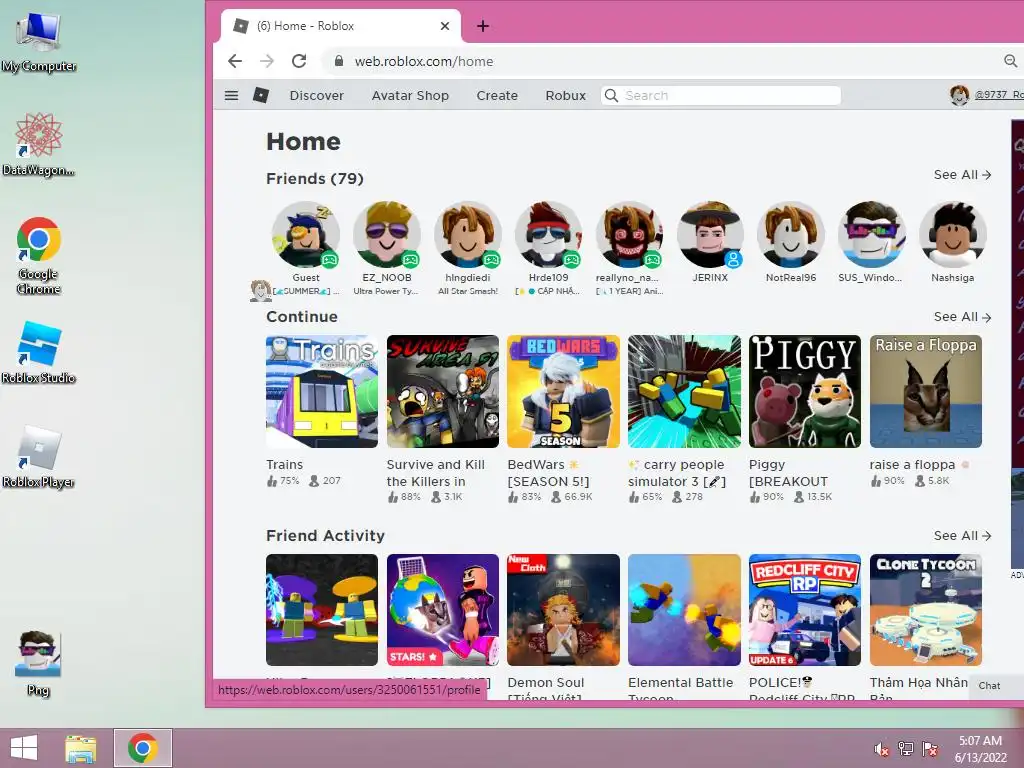Click the Friends (79) heading

coord(315,178)
